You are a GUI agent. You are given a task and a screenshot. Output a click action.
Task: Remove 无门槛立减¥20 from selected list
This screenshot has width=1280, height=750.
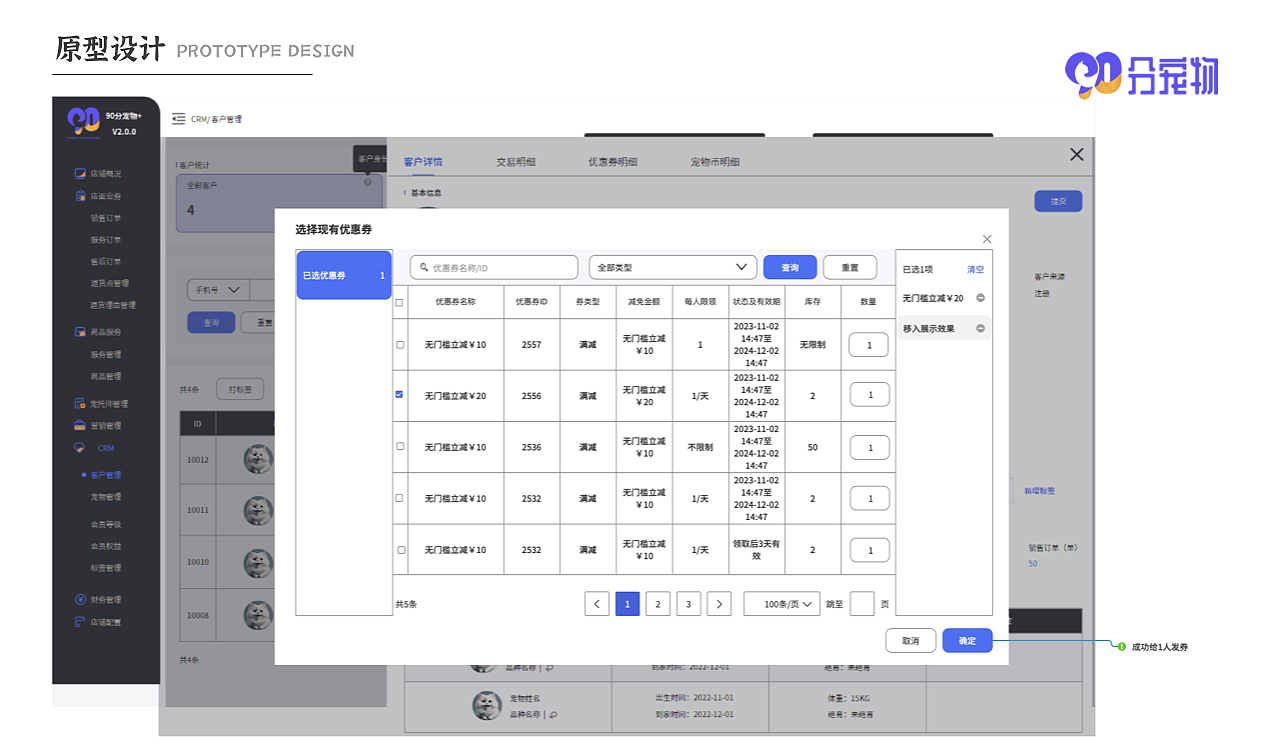980,298
